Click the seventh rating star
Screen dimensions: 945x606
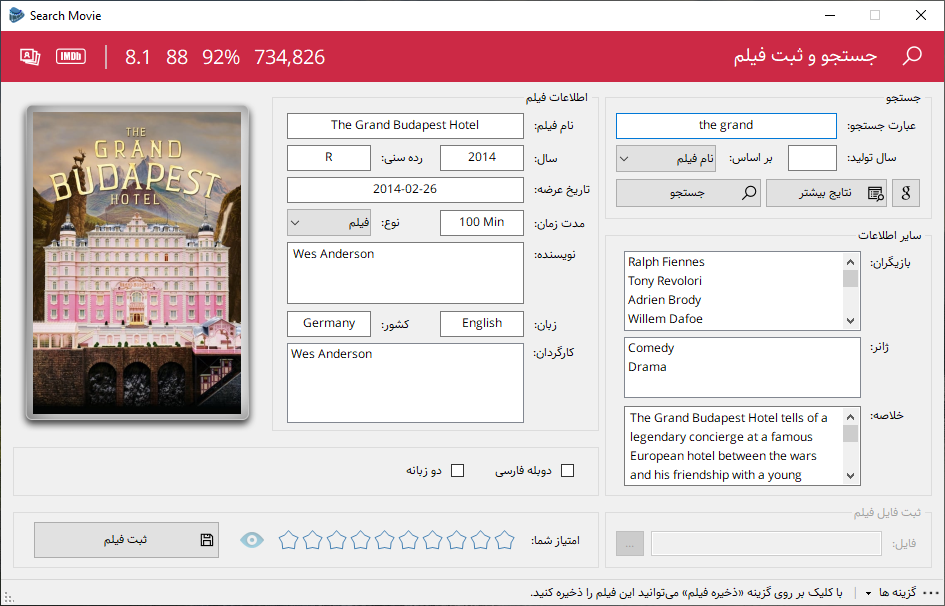(x=433, y=540)
